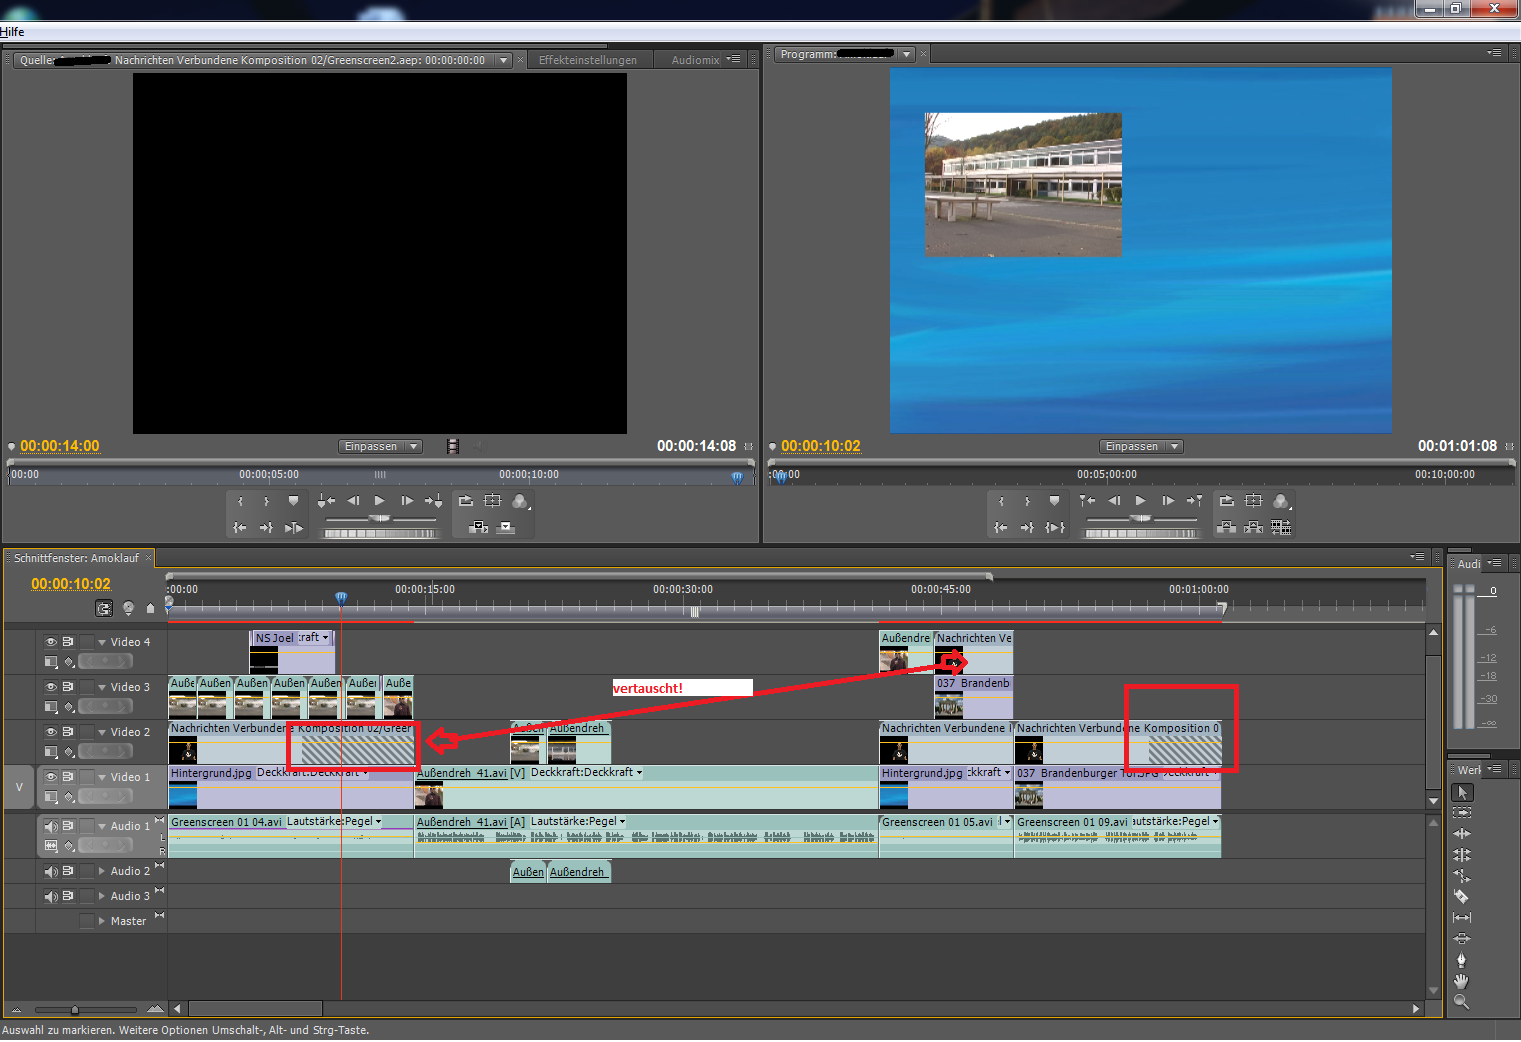This screenshot has width=1521, height=1042.
Task: Collapse the Video 3 track triangle
Action: click(102, 687)
